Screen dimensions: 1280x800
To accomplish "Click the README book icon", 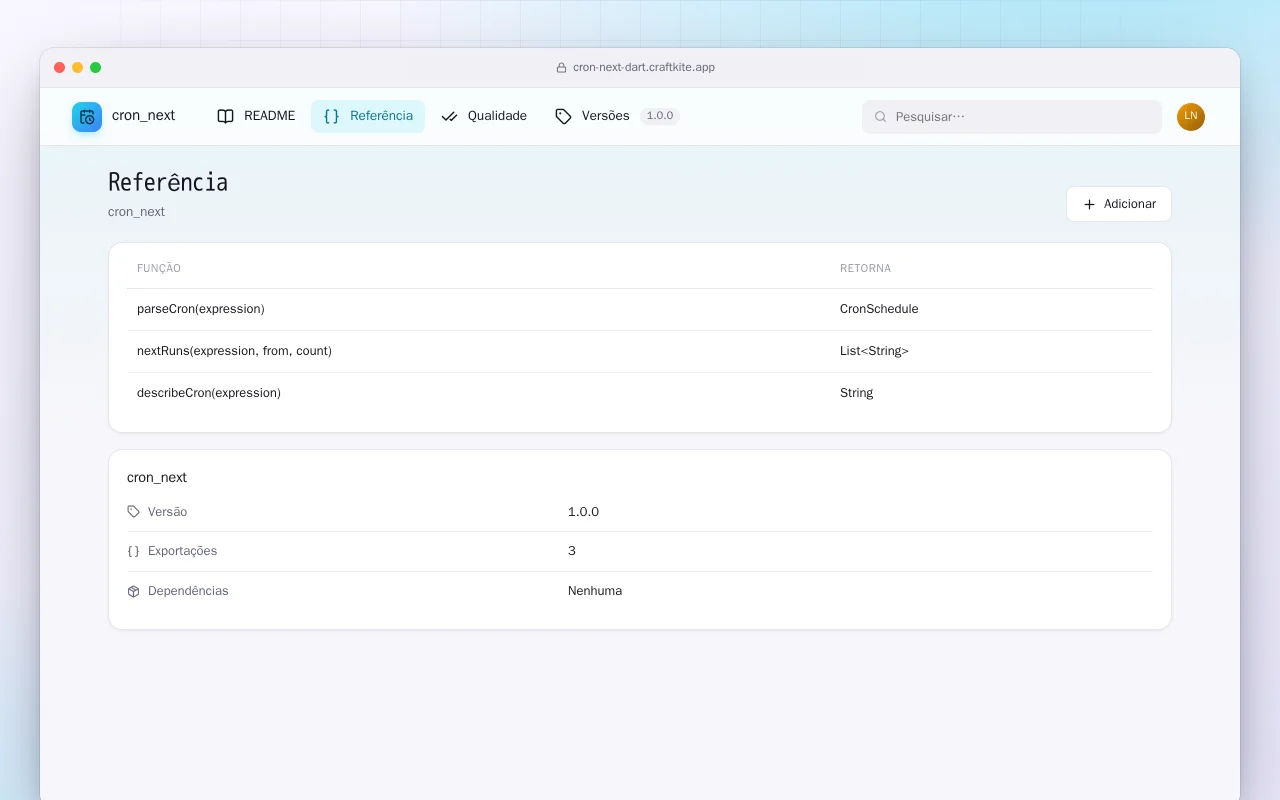I will pyautogui.click(x=226, y=116).
